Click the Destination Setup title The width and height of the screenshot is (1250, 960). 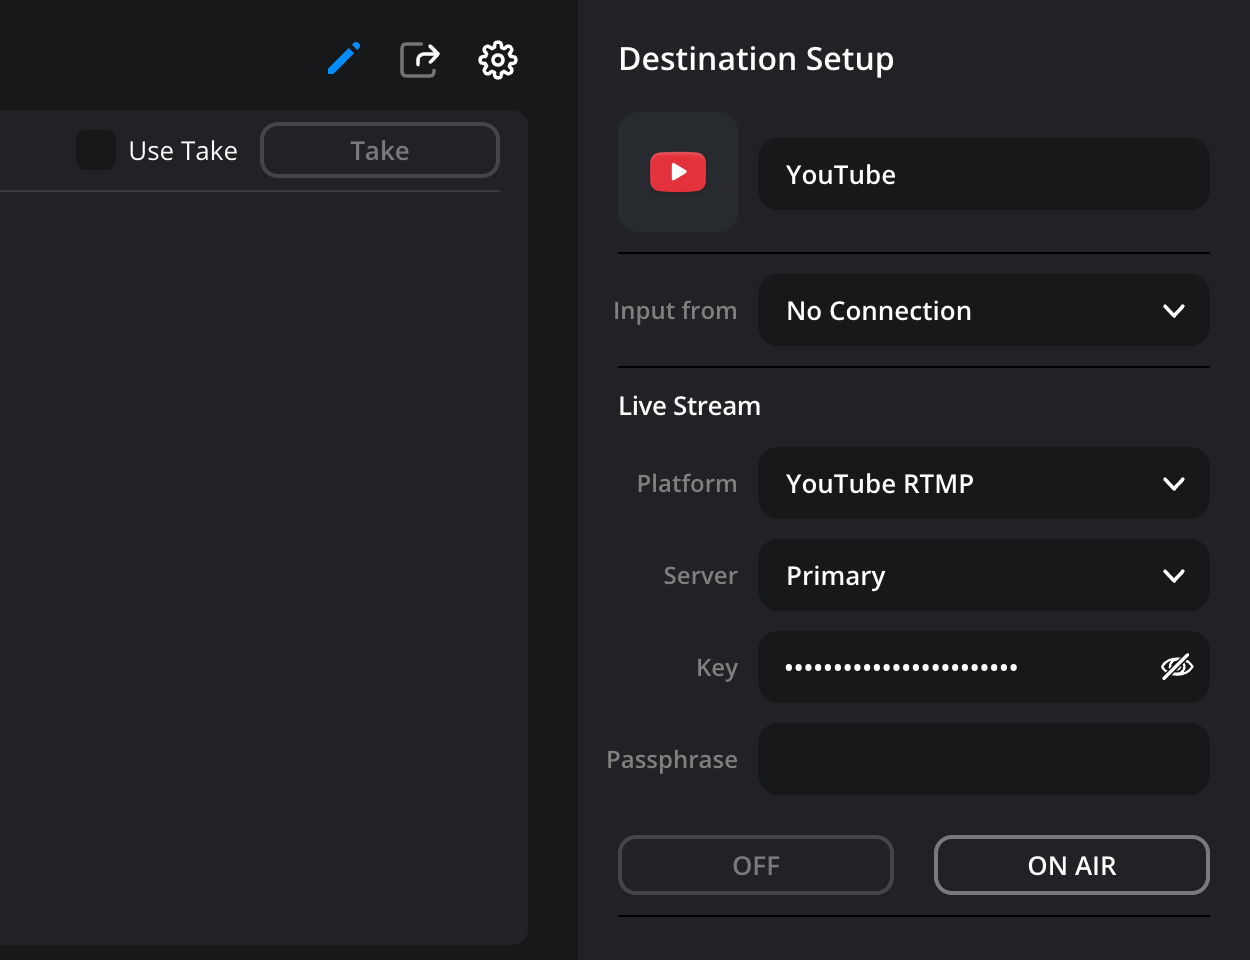[756, 59]
